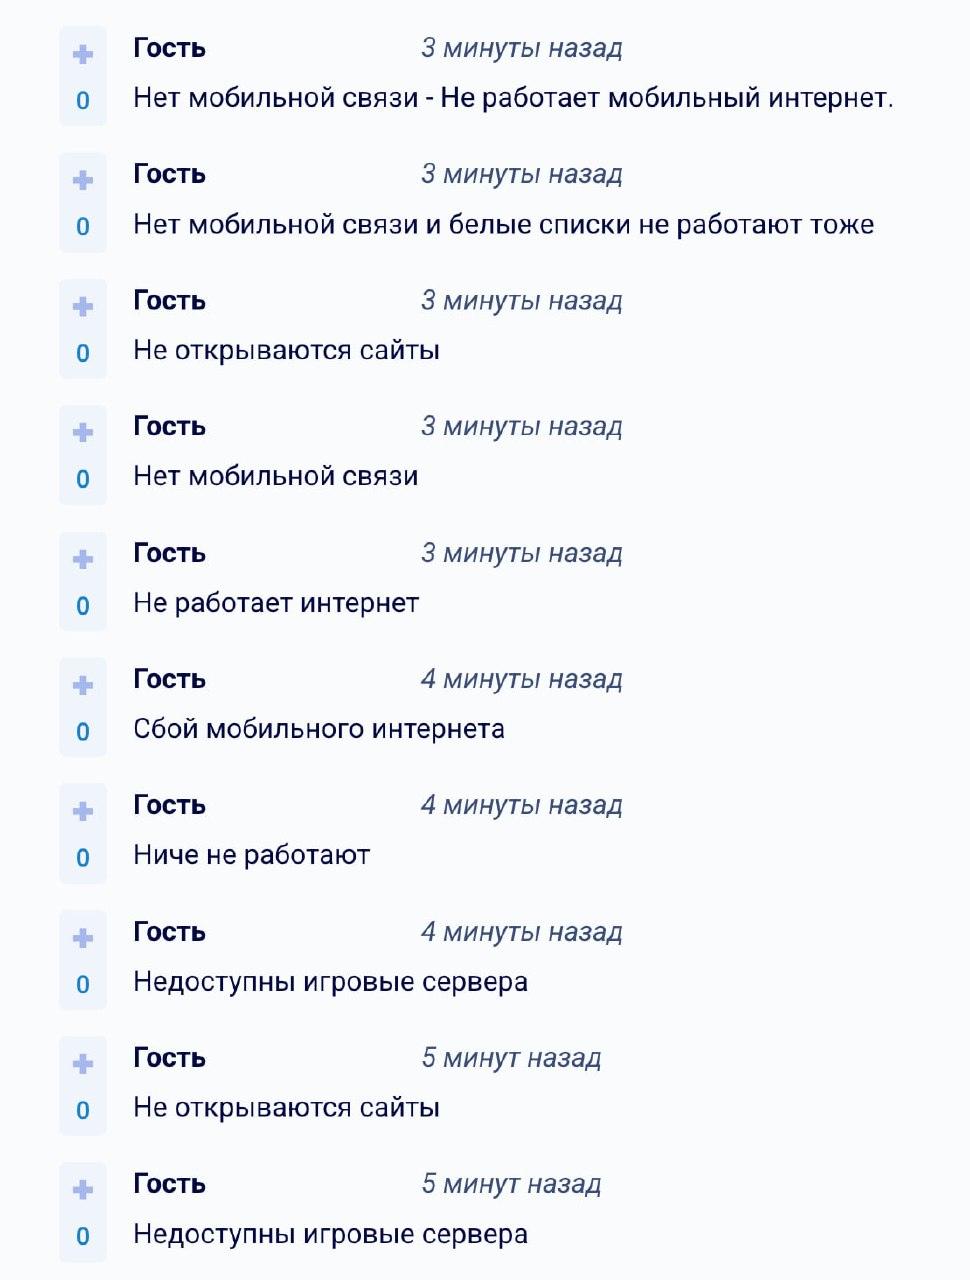Click the '4 минуты назад' timestamp on 'Ниче не работают'
This screenshot has width=970, height=1280.
coord(522,804)
